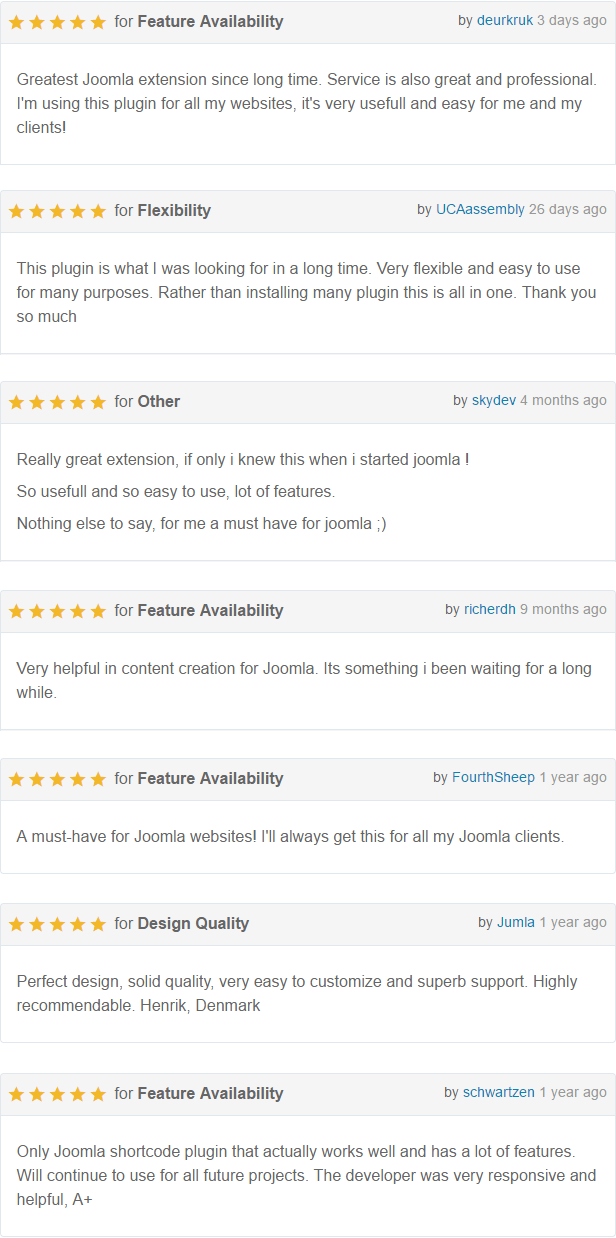Viewport: 616px width, 1238px height.
Task: Click the first star in deurkruk's review
Action: point(16,22)
